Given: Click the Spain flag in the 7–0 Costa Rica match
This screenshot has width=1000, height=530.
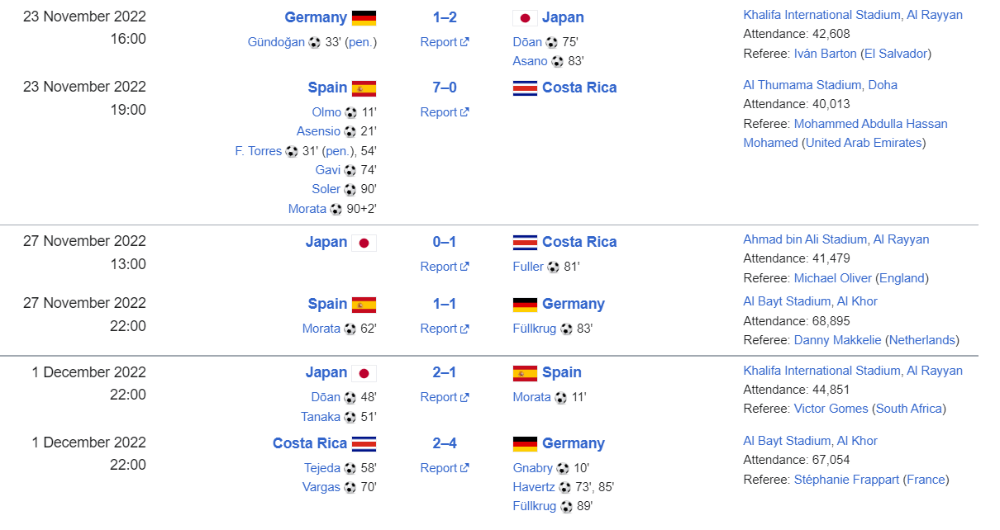Looking at the screenshot, I should coord(364,88).
